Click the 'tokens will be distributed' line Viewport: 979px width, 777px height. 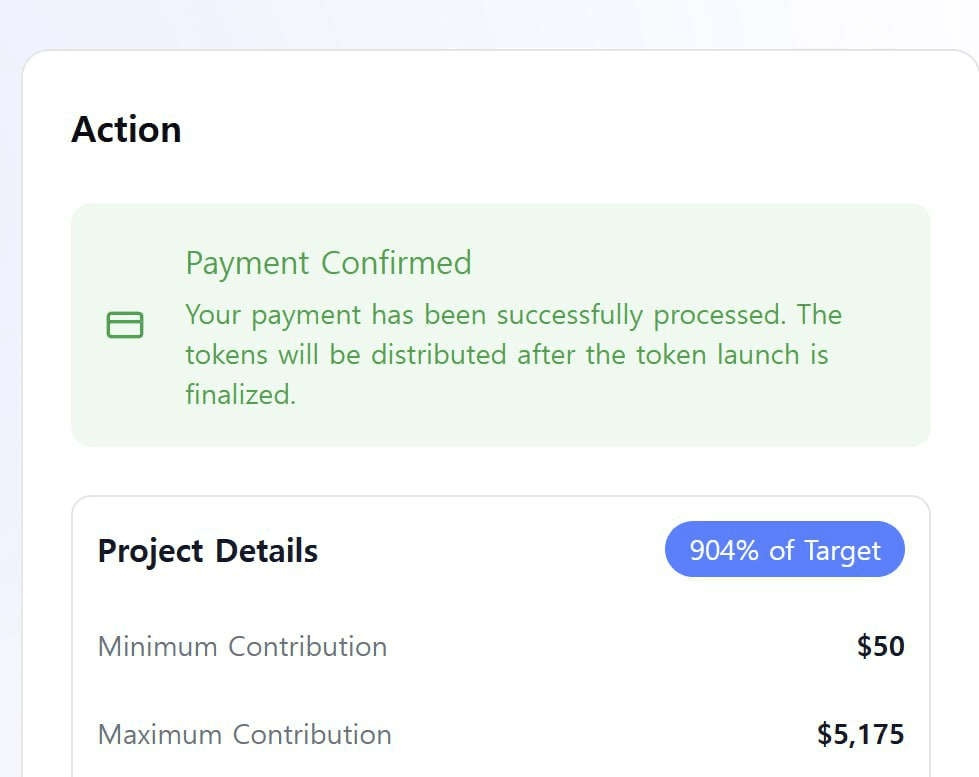click(507, 355)
